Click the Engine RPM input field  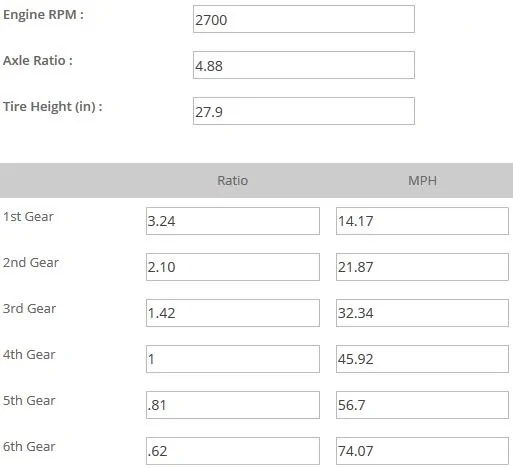(304, 19)
